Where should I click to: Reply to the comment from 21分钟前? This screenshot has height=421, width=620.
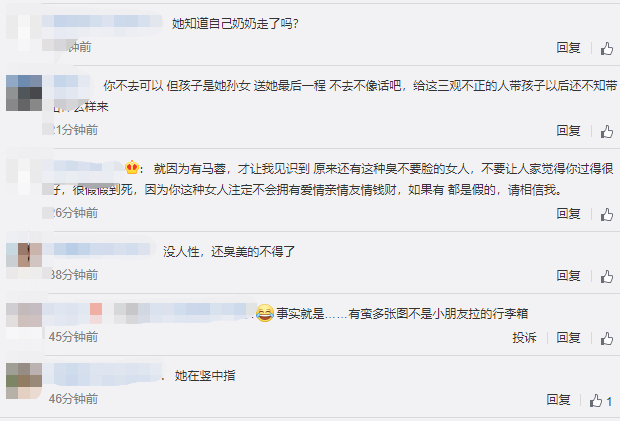[568, 130]
